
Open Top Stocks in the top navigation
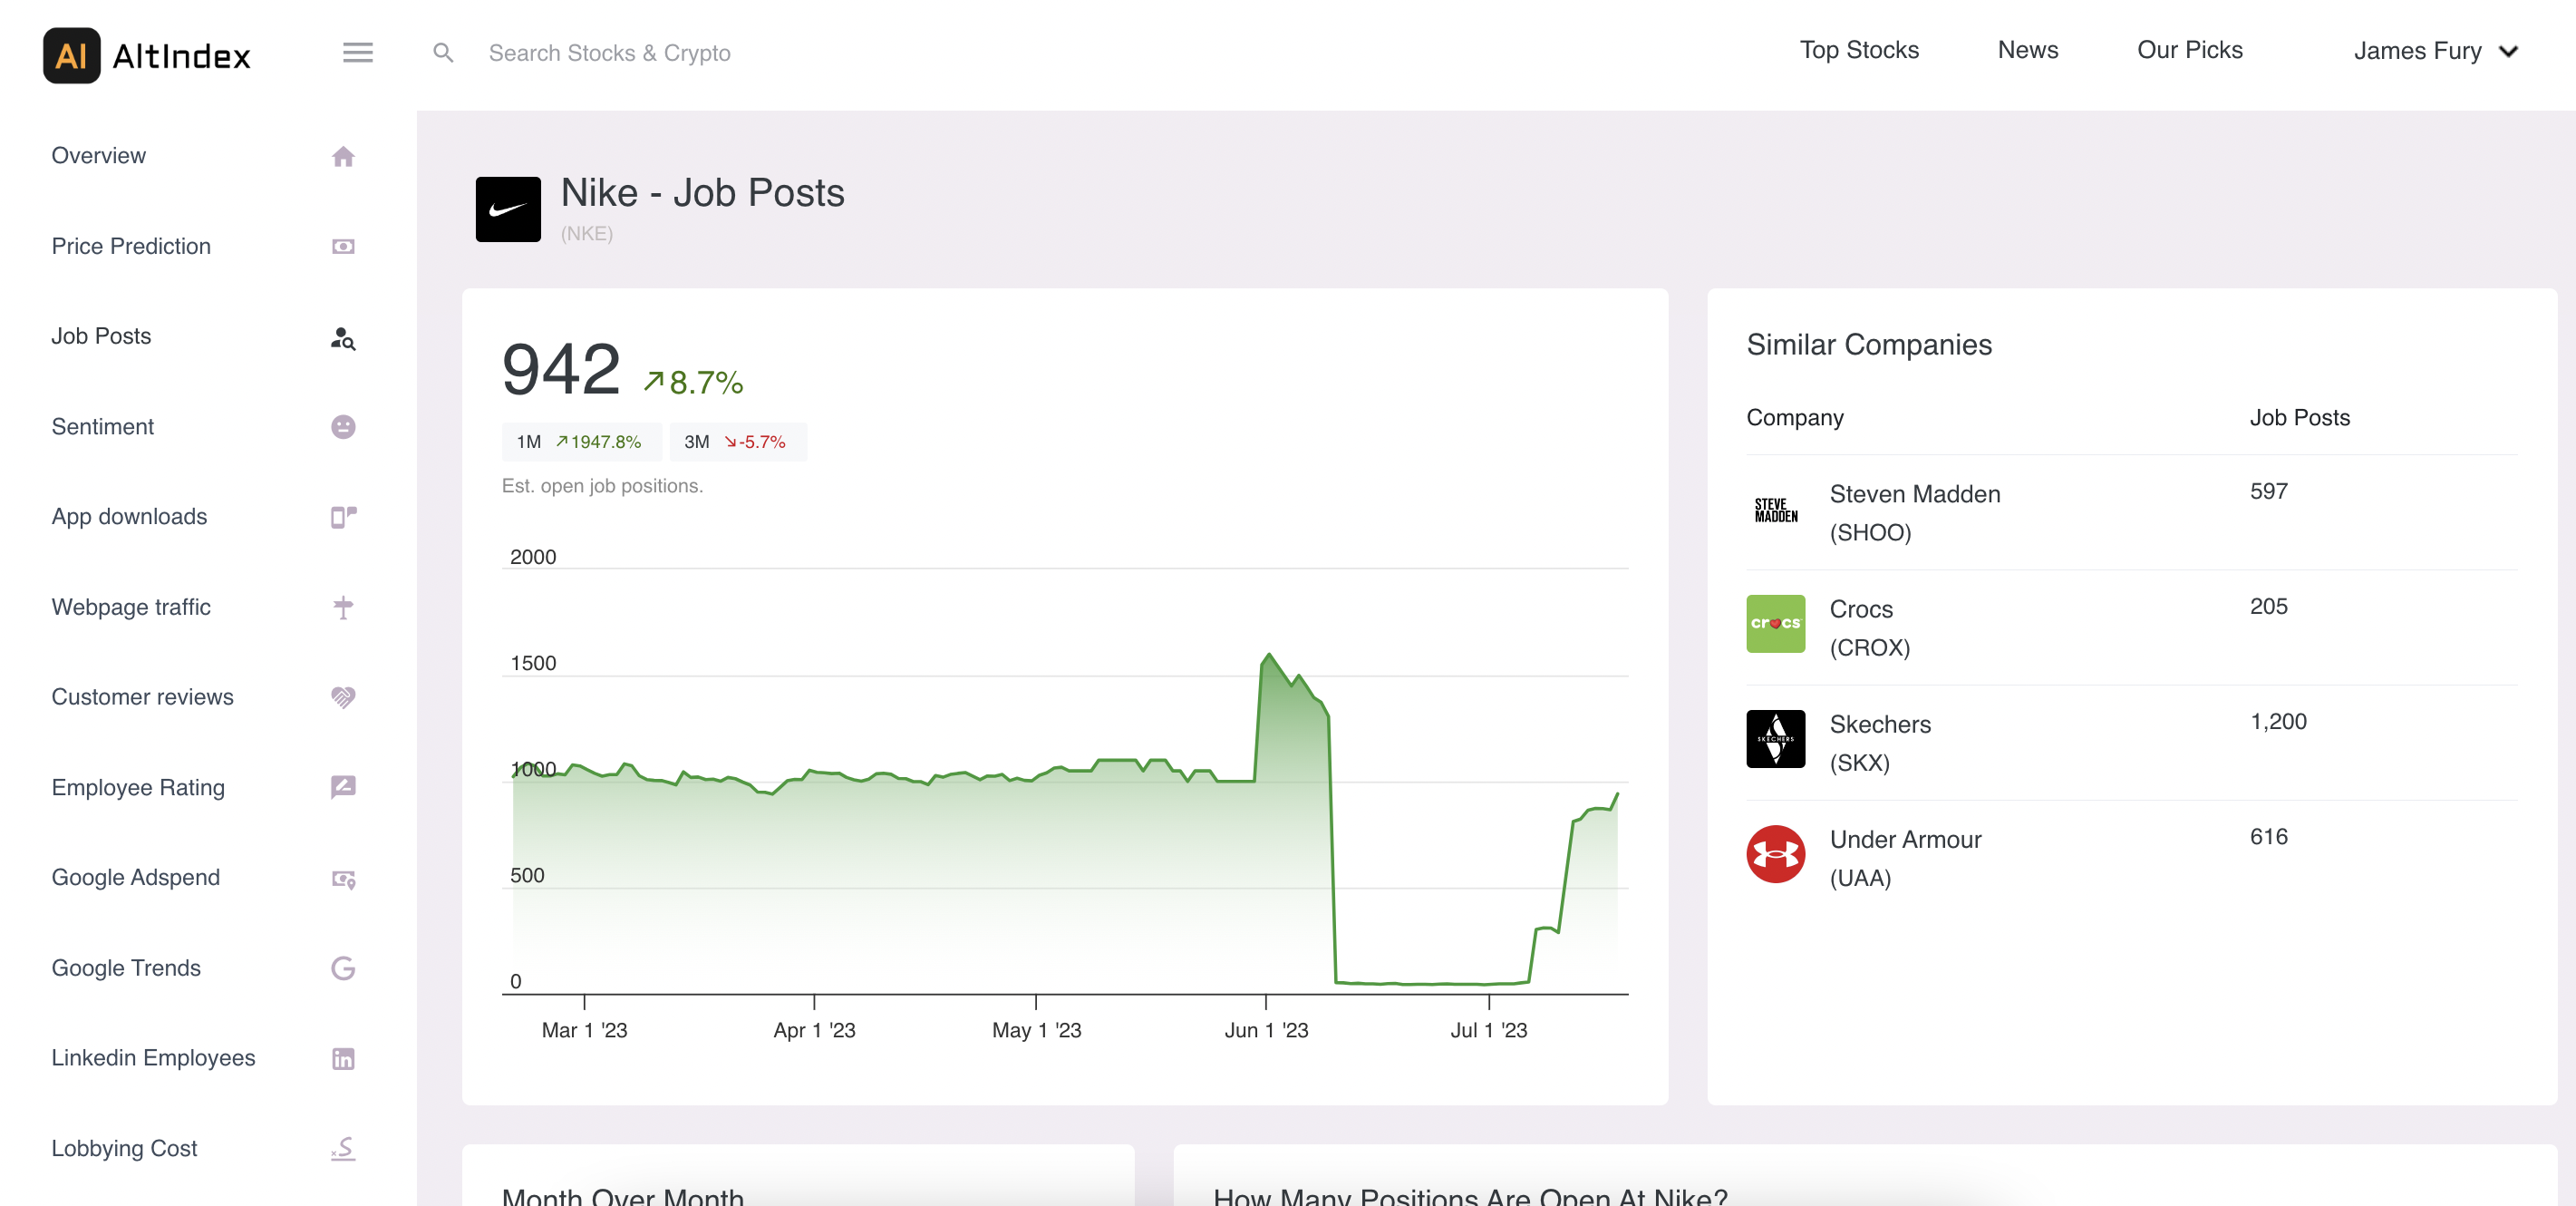[x=1859, y=51]
